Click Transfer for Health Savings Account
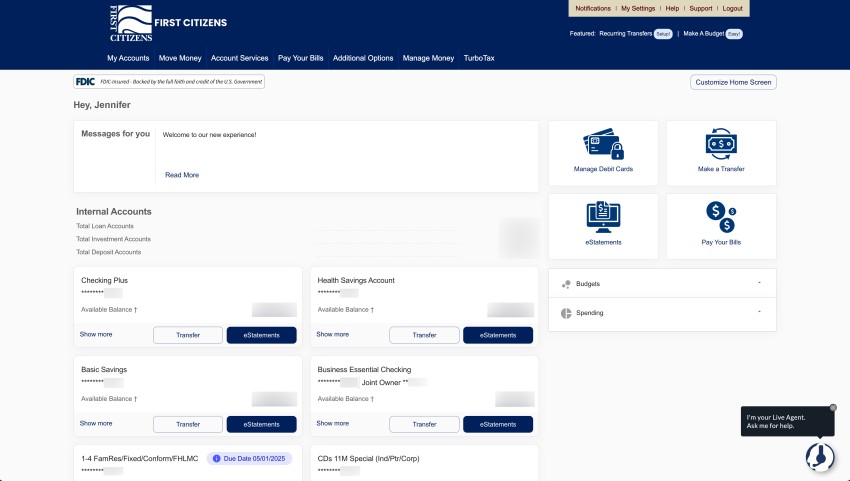The height and width of the screenshot is (481, 850). click(x=424, y=335)
